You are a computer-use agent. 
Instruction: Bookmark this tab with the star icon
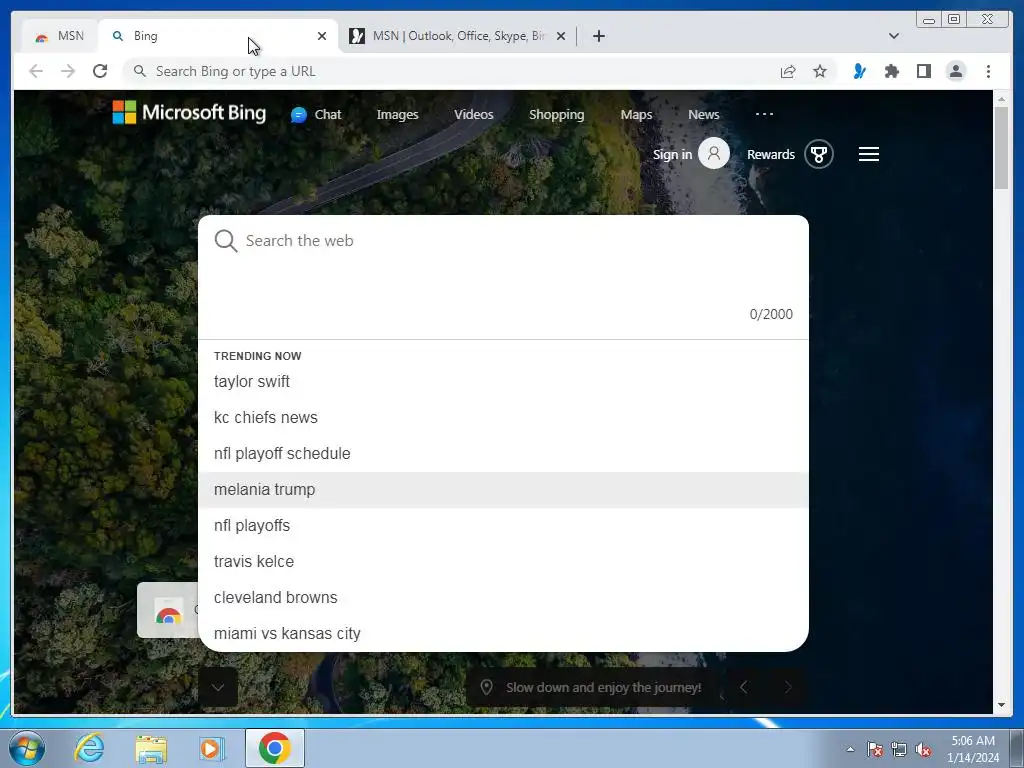coord(820,71)
